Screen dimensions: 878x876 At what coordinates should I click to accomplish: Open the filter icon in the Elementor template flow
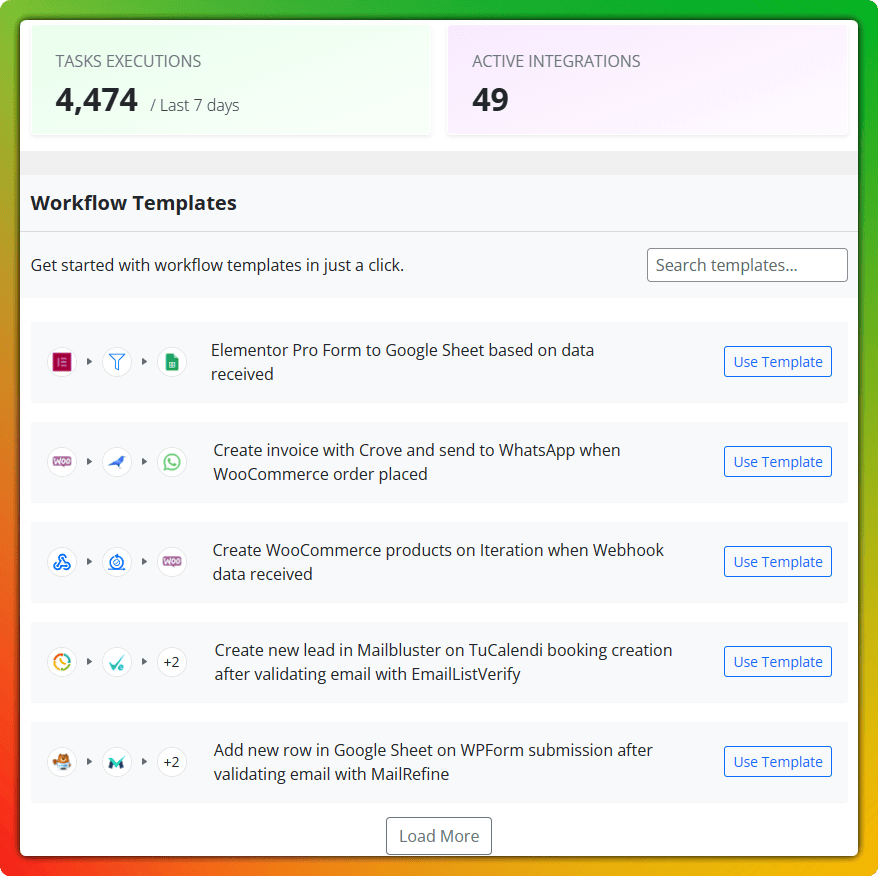click(x=117, y=362)
